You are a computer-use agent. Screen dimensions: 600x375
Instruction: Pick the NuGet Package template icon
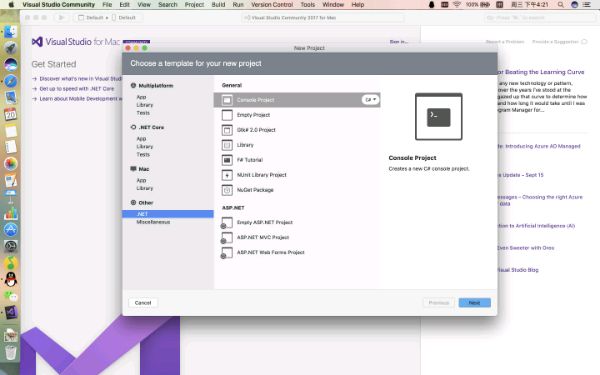227,190
